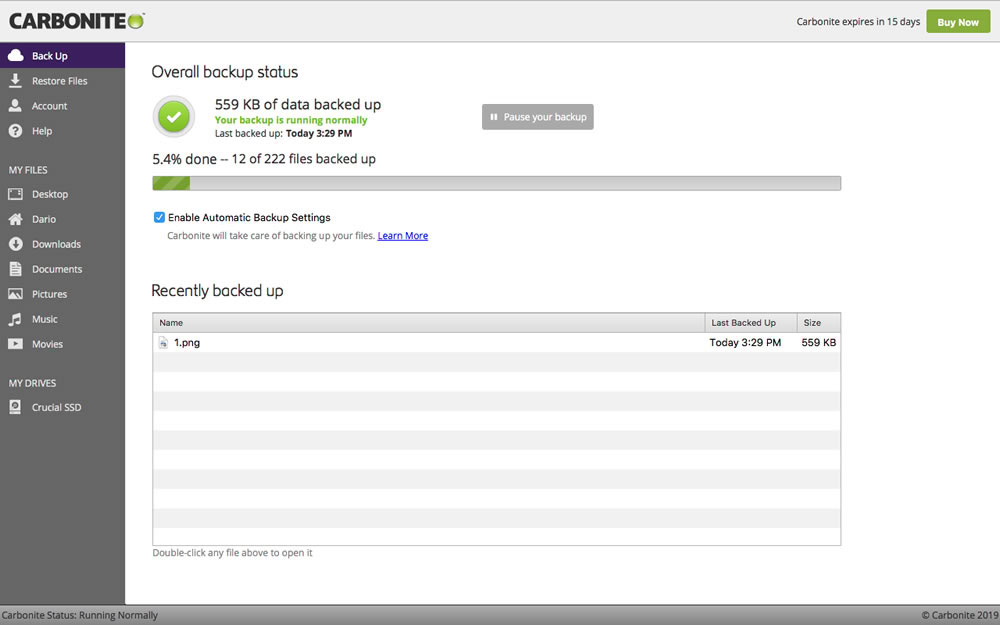Select the Pictures image icon
The width and height of the screenshot is (1000, 625).
click(x=15, y=294)
